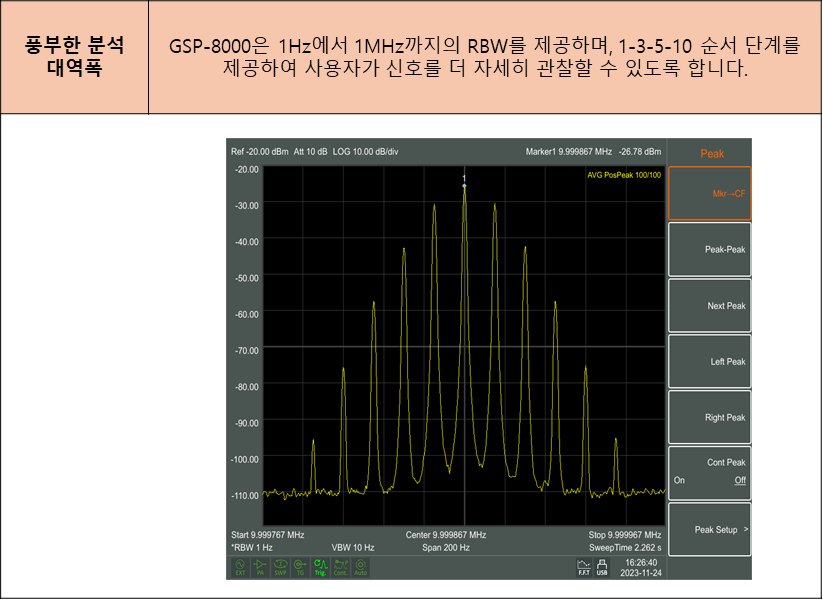Select the Peak-Peak softkey
The width and height of the screenshot is (823, 600).
coord(710,249)
